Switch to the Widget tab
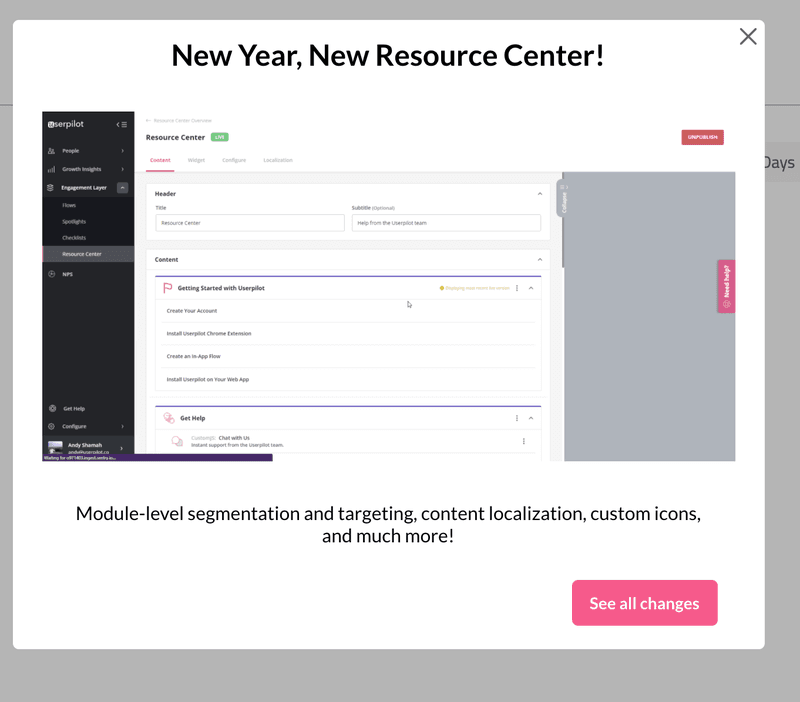Viewport: 800px width, 702px height. pos(195,158)
